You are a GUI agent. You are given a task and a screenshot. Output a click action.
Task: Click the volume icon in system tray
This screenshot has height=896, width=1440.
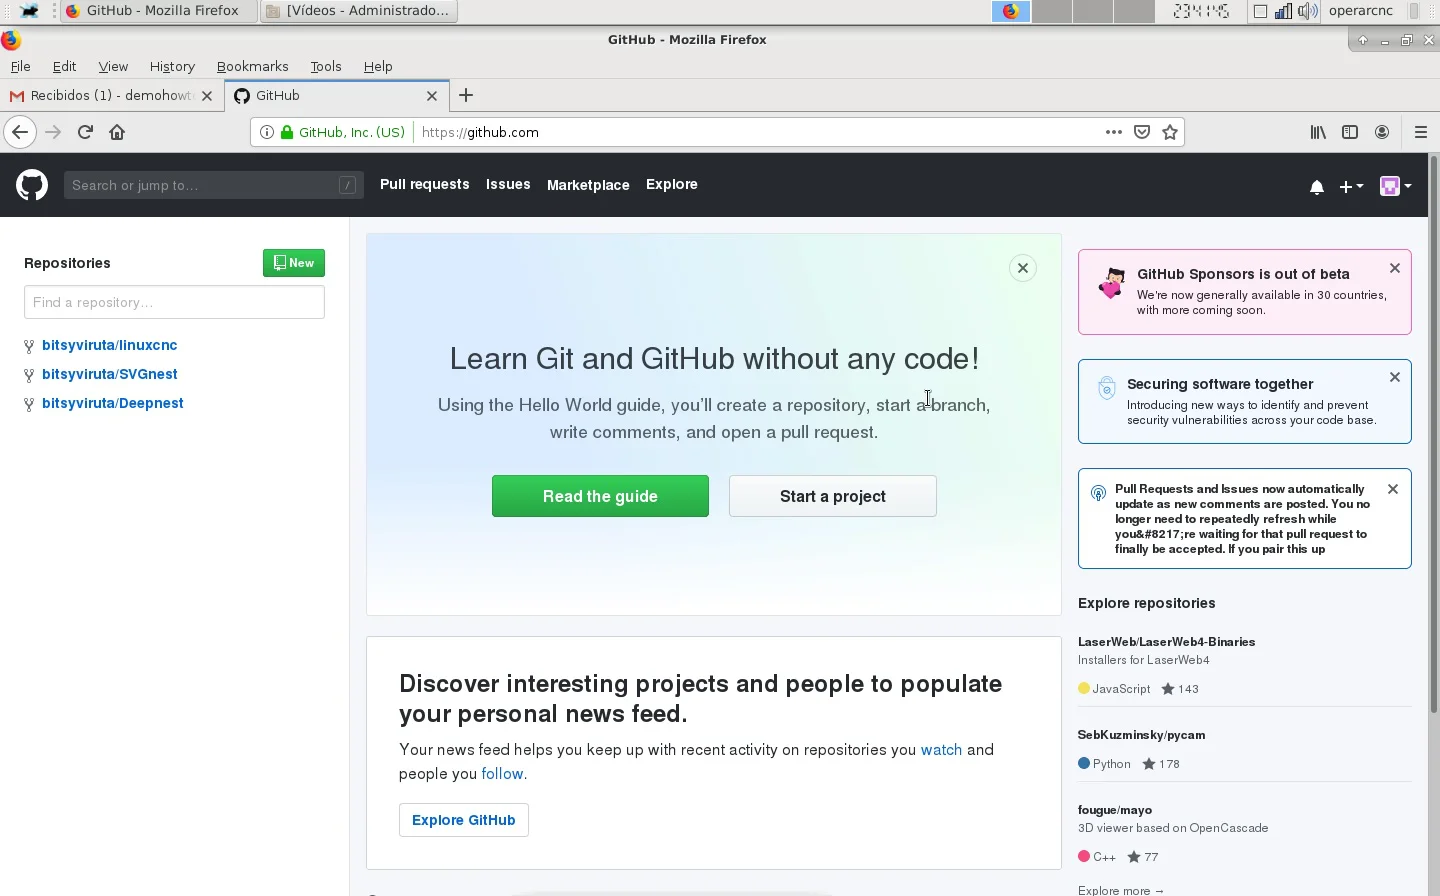pyautogui.click(x=1308, y=11)
